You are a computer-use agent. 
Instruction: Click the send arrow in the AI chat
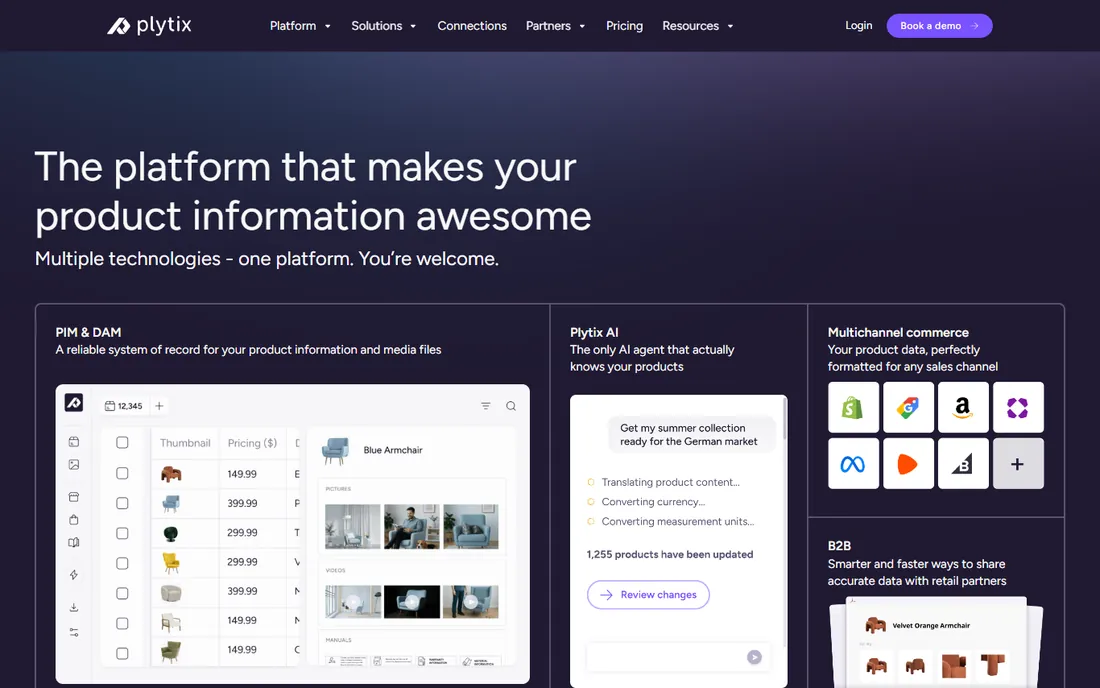[x=754, y=657]
